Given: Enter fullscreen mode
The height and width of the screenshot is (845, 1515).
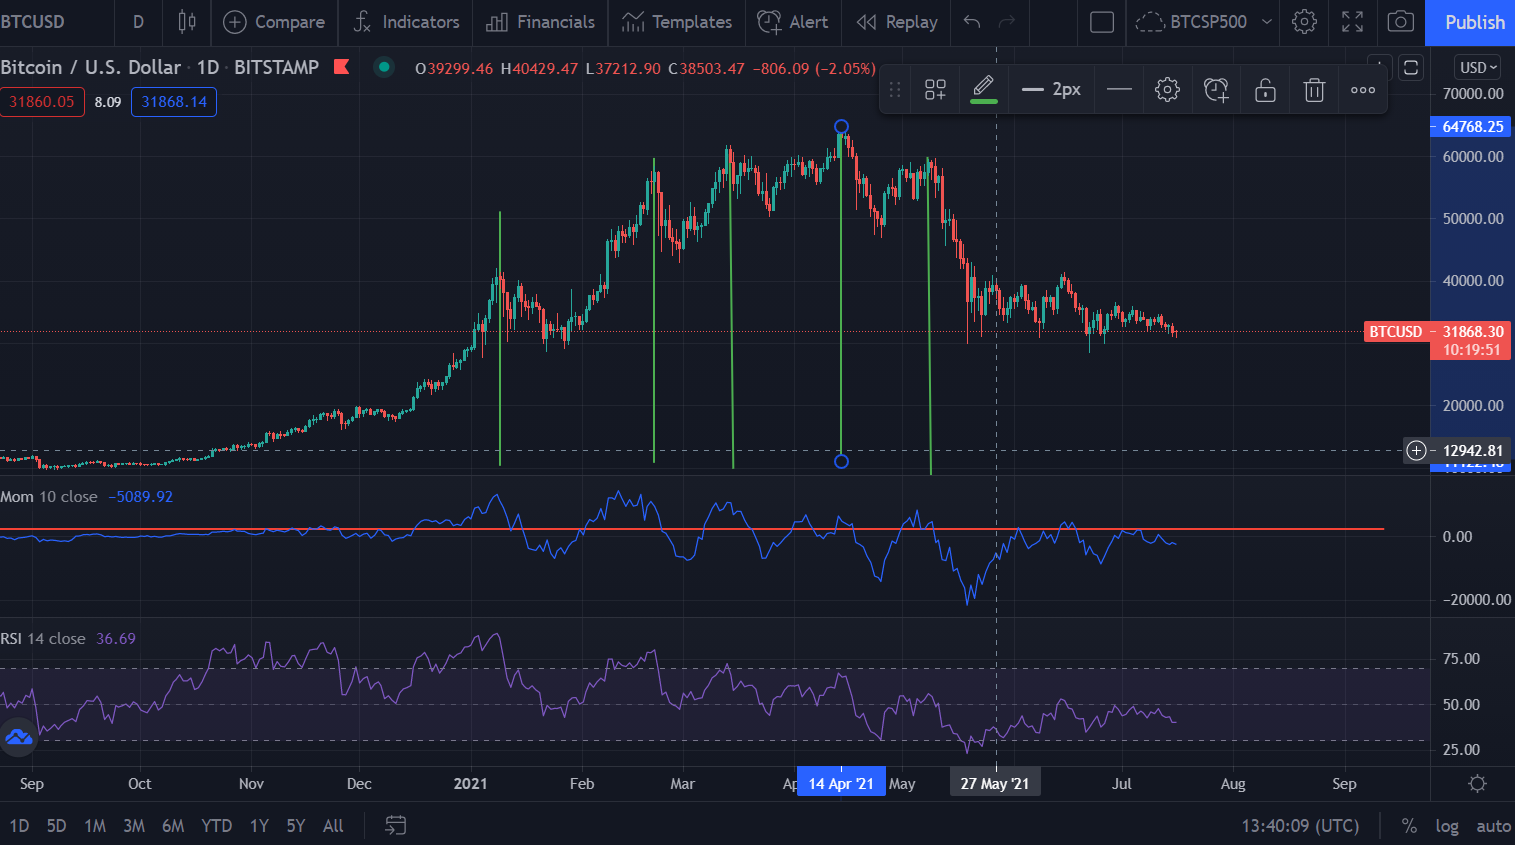Looking at the screenshot, I should coord(1352,21).
